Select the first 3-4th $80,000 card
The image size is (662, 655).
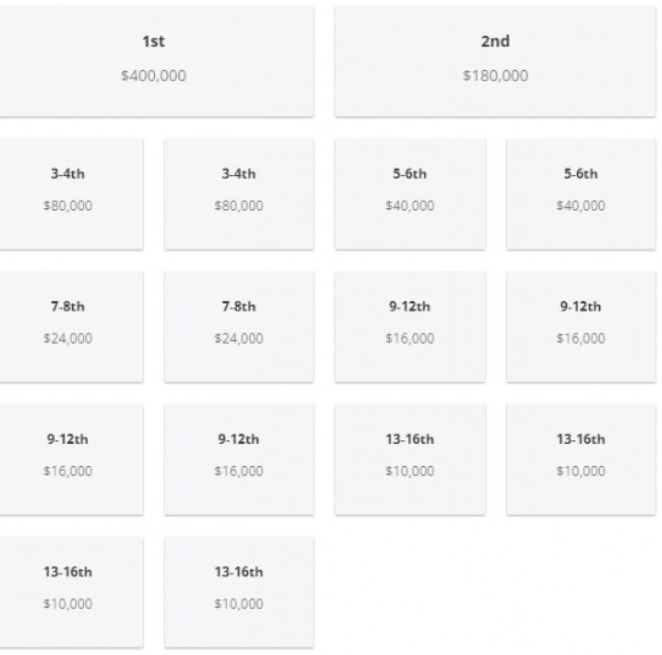click(x=71, y=194)
